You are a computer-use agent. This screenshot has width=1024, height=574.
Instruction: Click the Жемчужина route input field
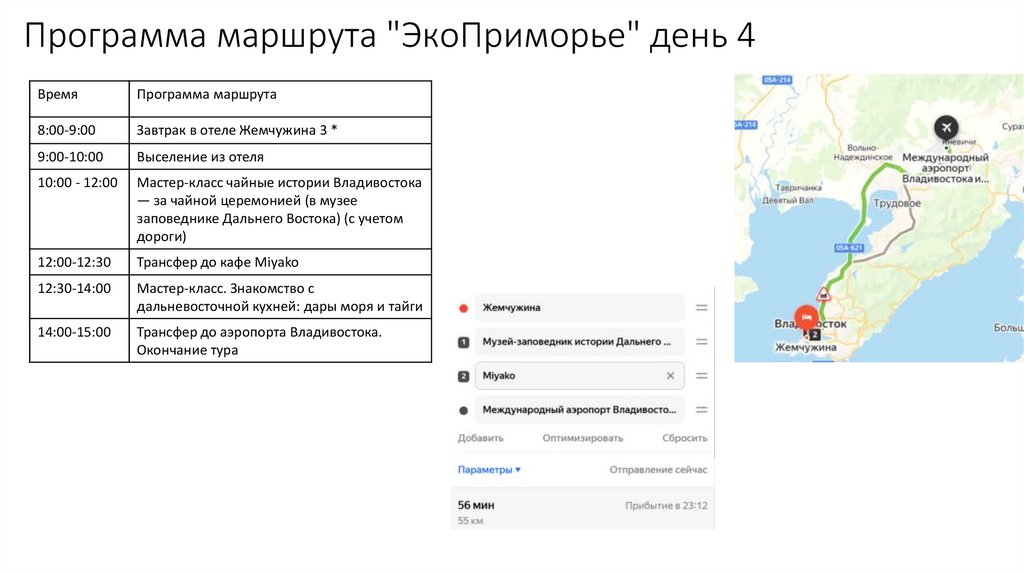(x=579, y=308)
